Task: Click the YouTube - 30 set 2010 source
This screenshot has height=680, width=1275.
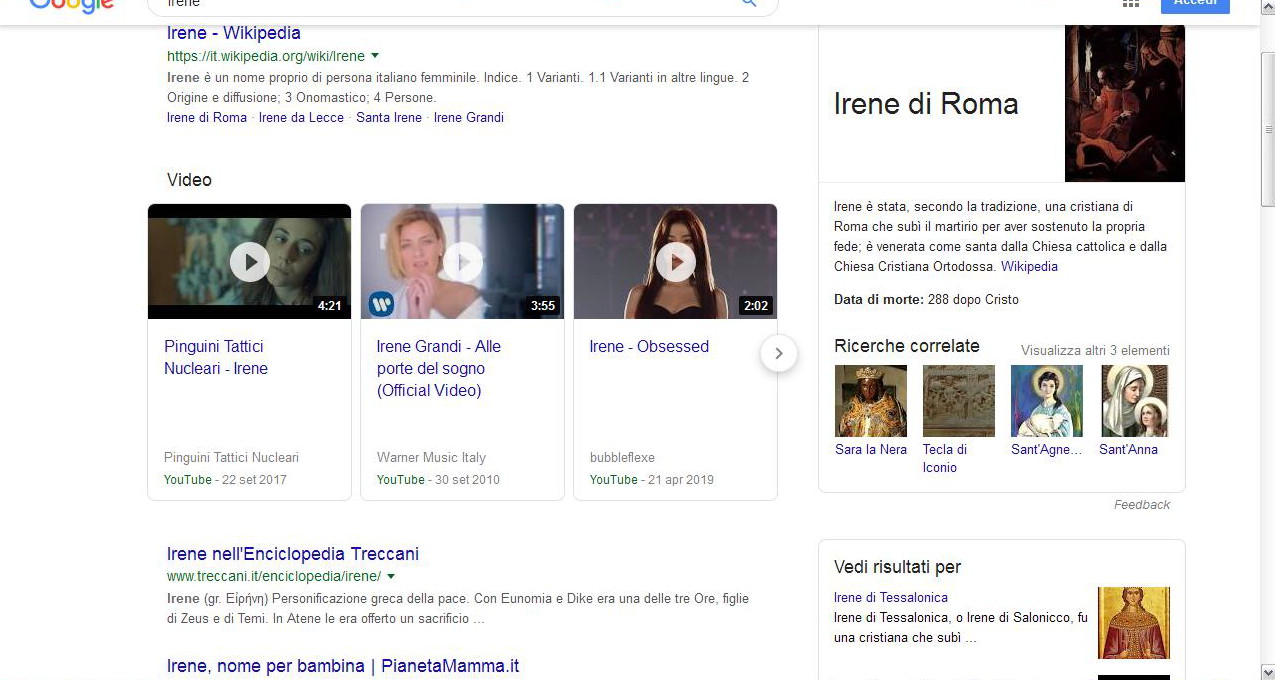Action: (x=438, y=480)
